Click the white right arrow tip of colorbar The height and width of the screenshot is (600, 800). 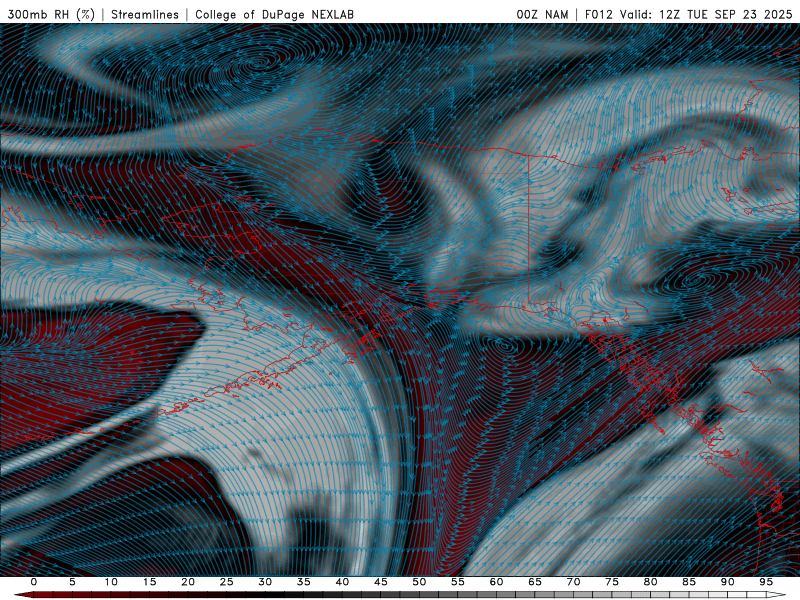776,594
